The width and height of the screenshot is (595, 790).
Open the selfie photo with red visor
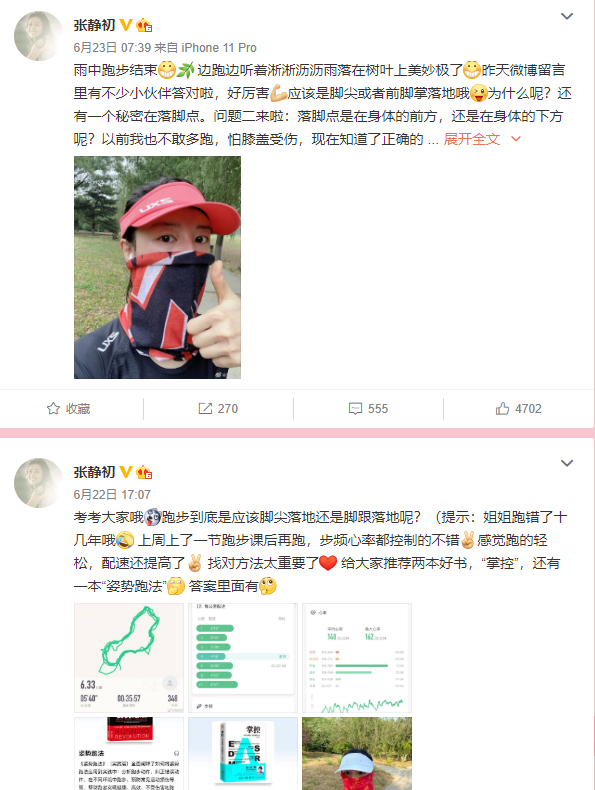click(x=157, y=268)
